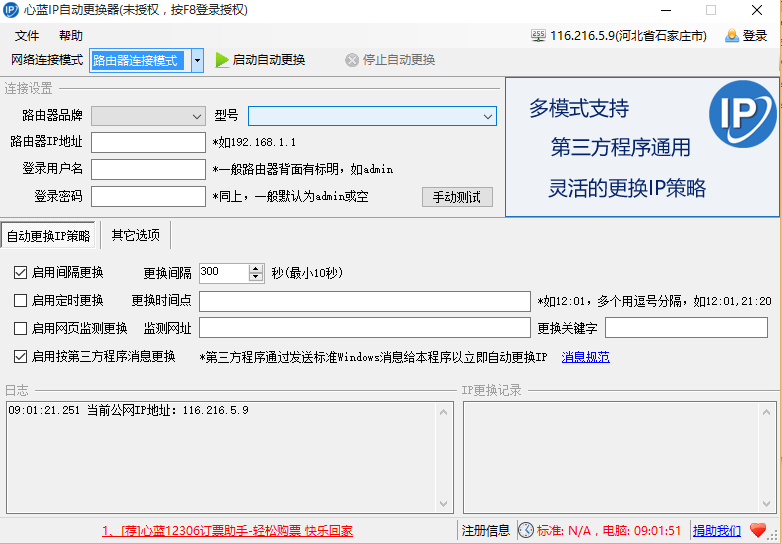
Task: Switch to the 自动更换IP策略 tab
Action: point(48,235)
